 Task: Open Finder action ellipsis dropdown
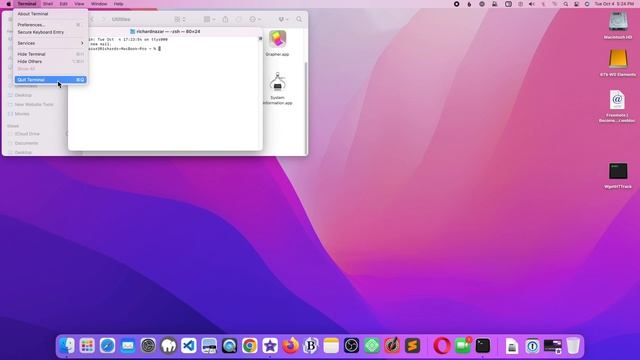pyautogui.click(x=255, y=19)
